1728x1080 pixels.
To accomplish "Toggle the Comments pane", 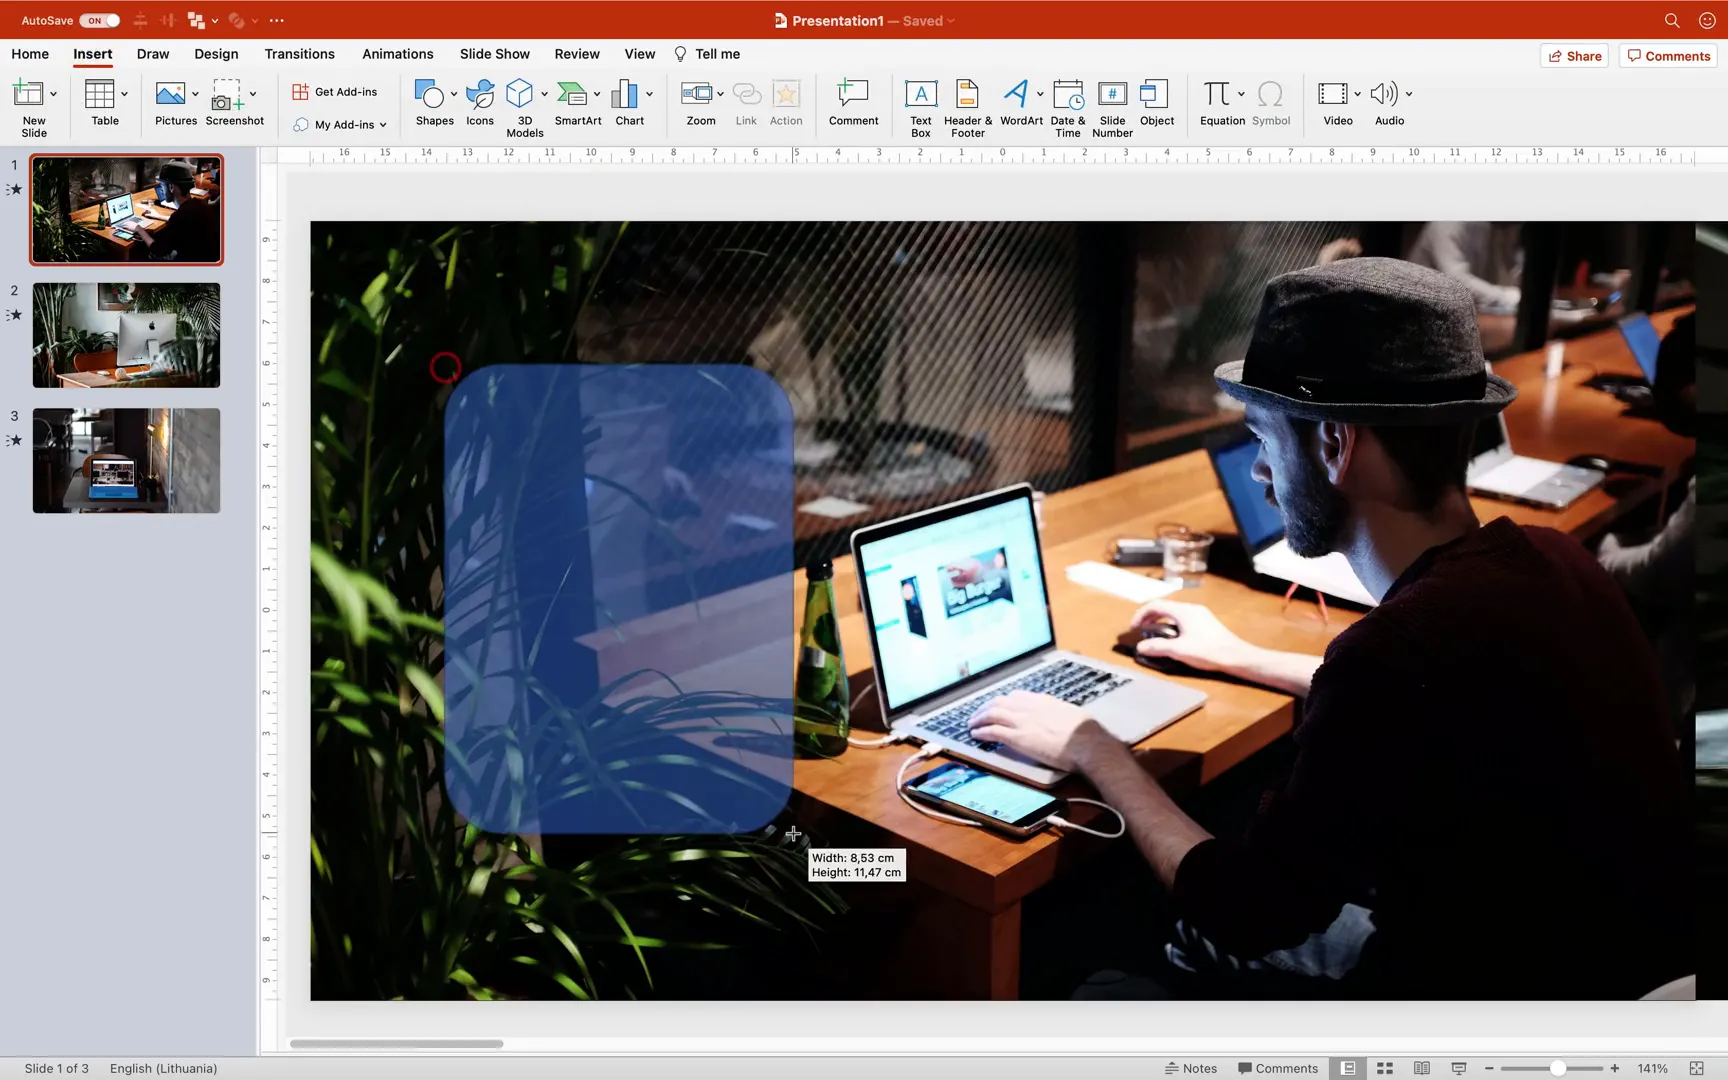I will 1278,1068.
